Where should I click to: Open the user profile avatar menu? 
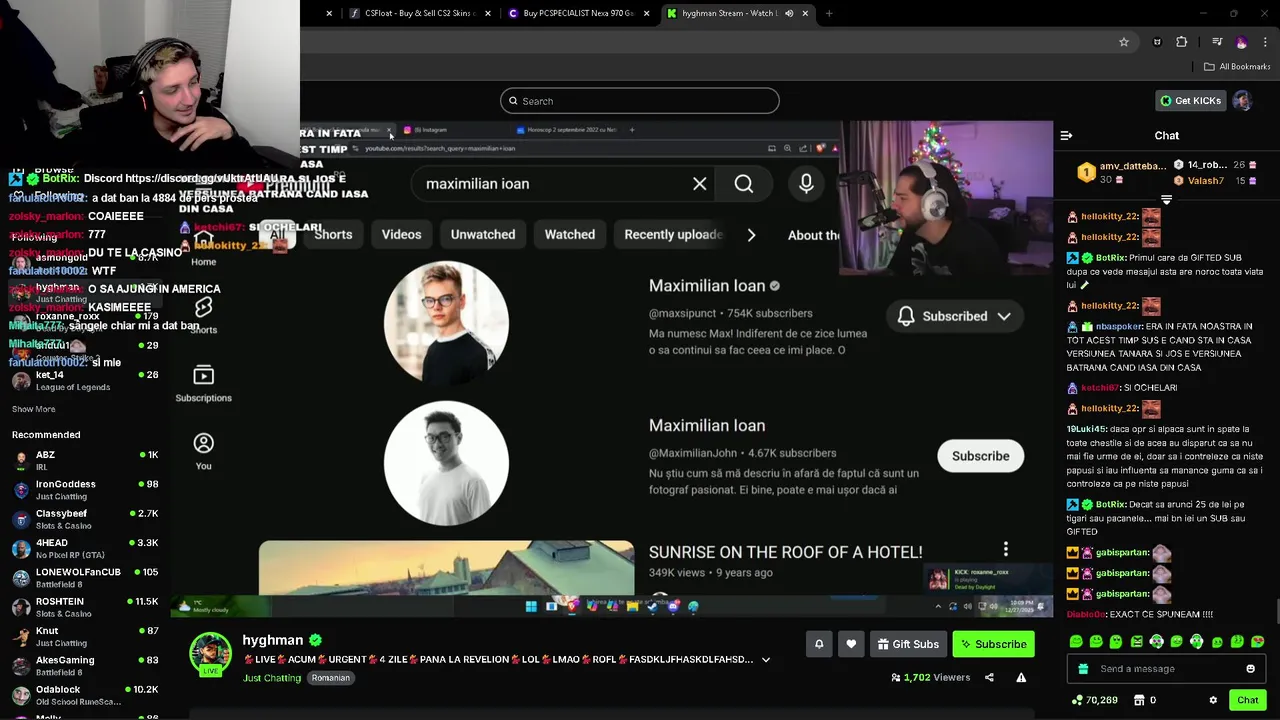click(1242, 101)
